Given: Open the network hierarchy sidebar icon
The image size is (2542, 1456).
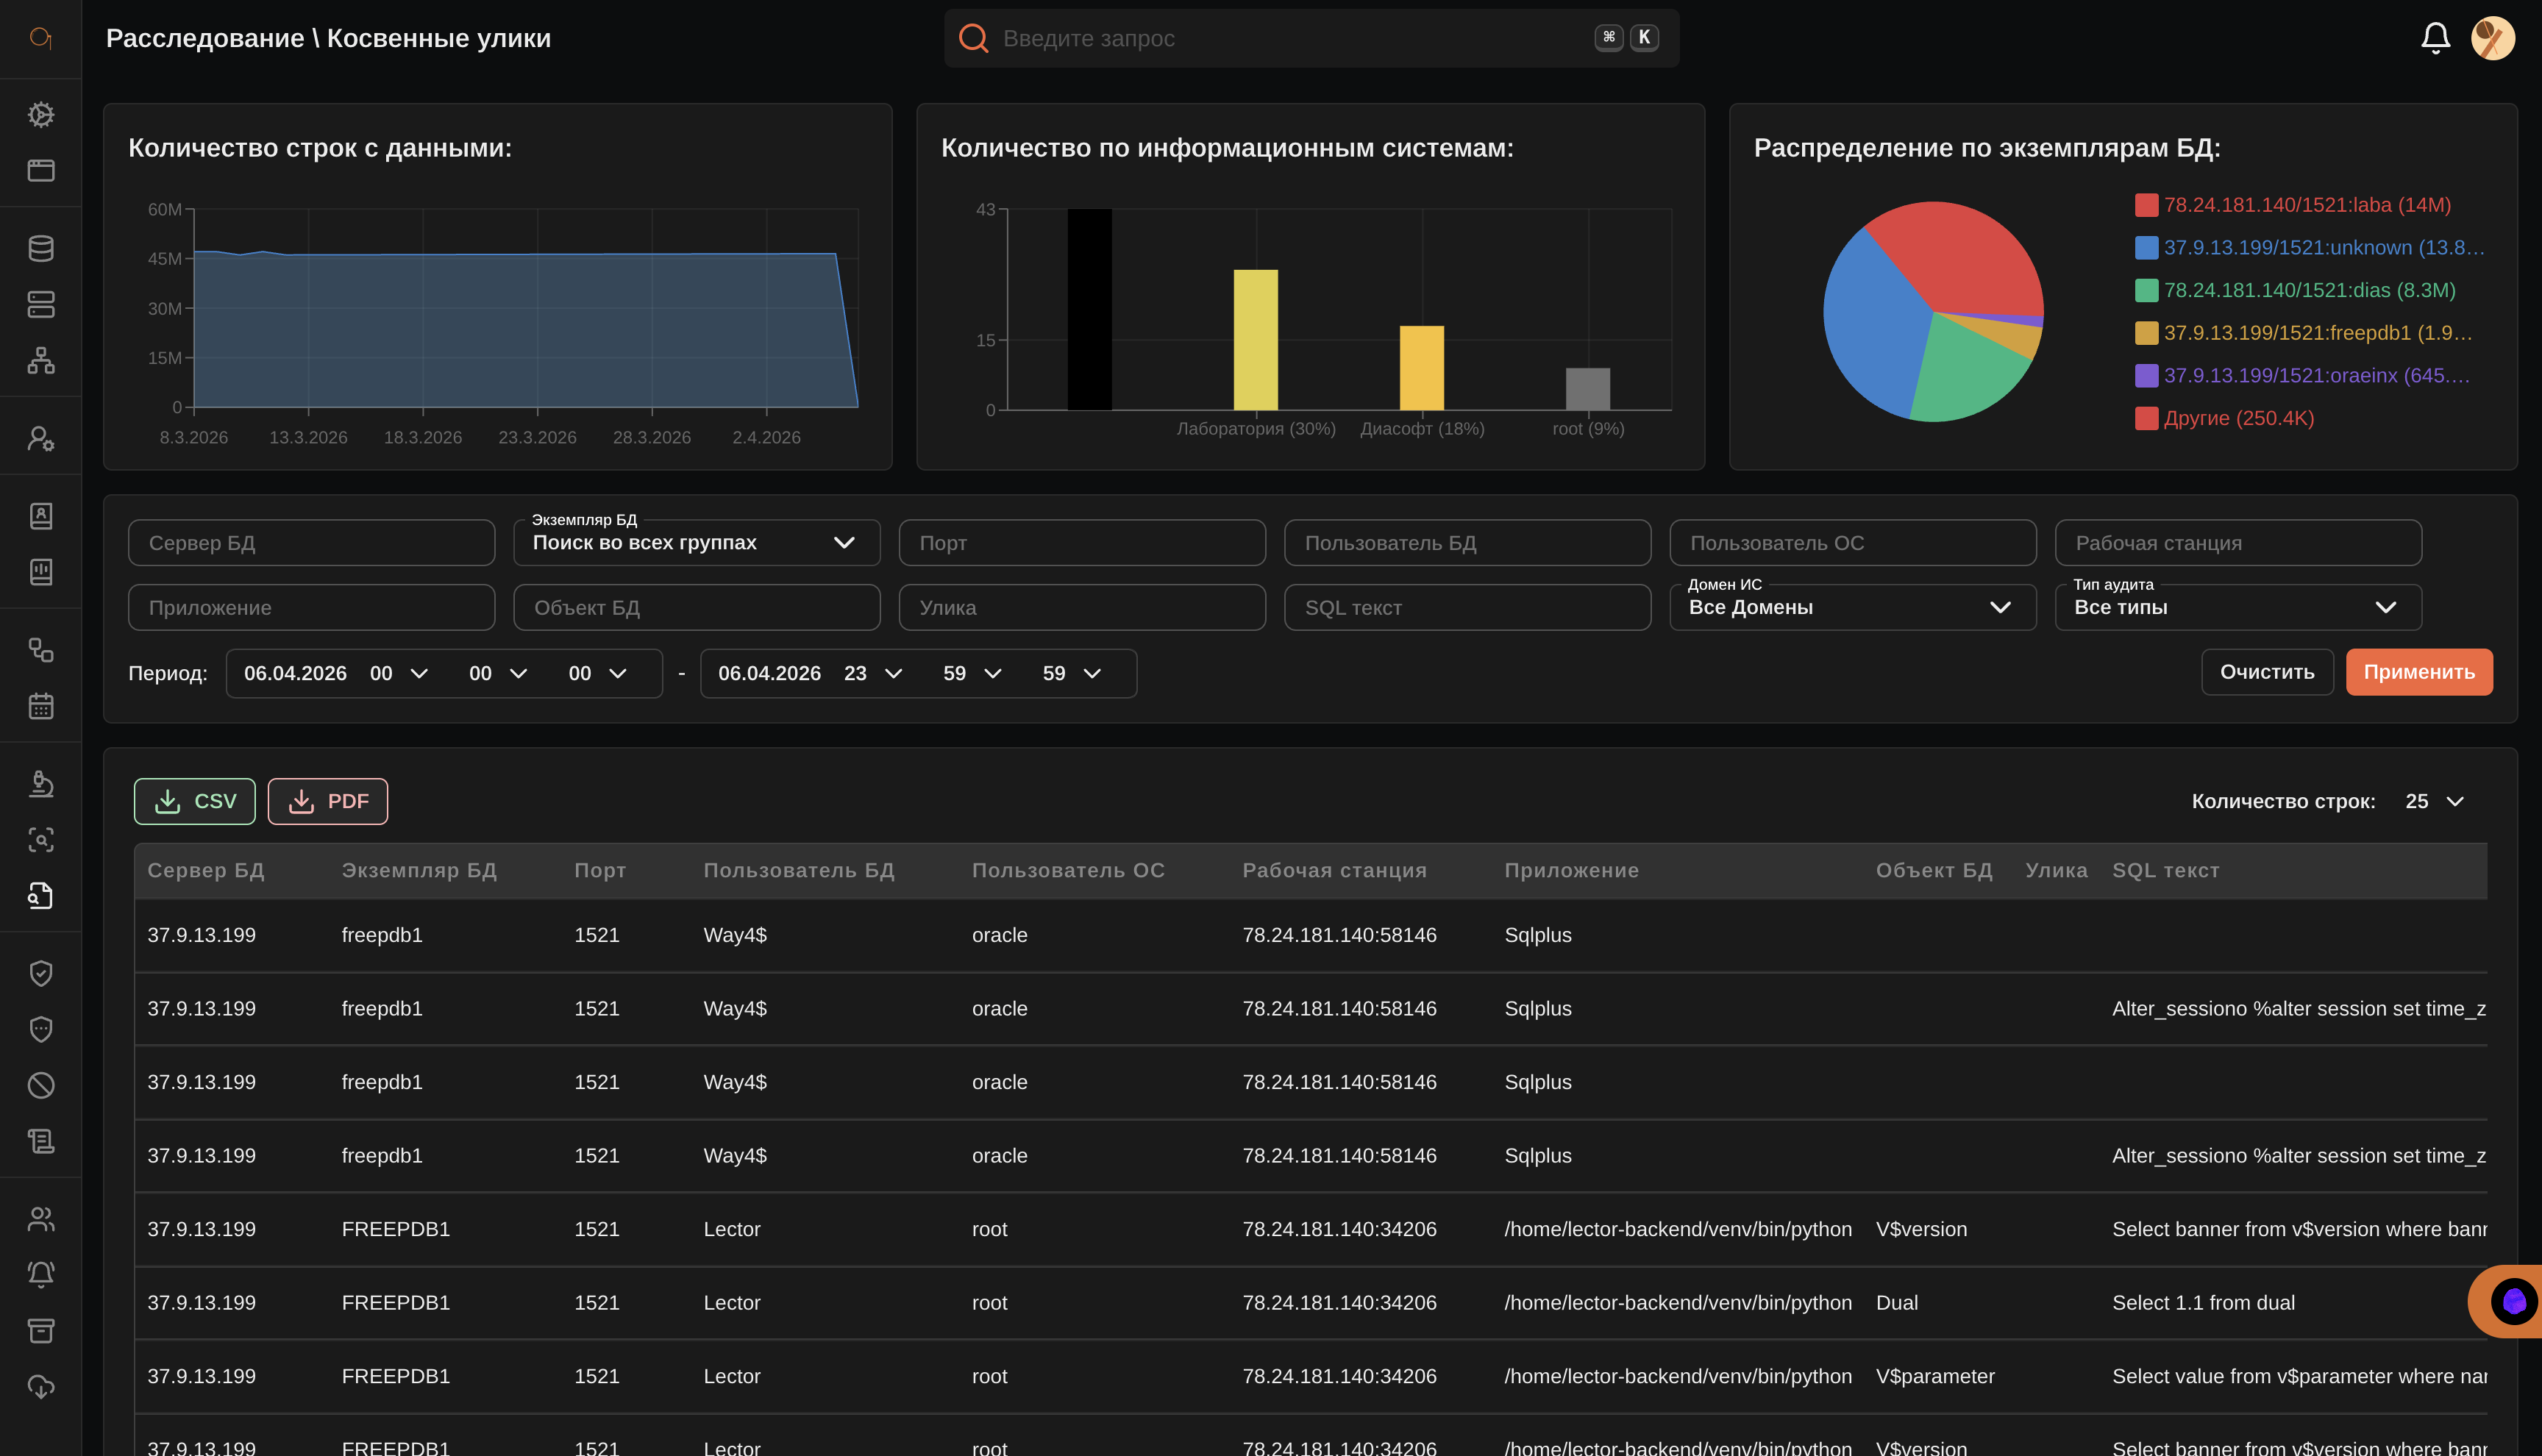Looking at the screenshot, I should 41,360.
